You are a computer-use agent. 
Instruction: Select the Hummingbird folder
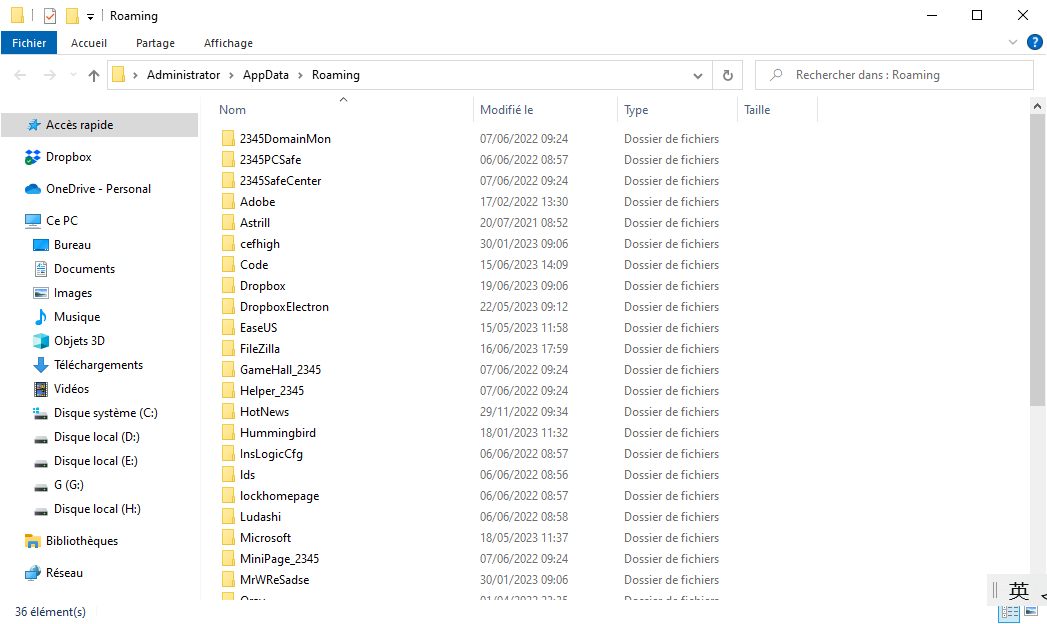coord(278,433)
